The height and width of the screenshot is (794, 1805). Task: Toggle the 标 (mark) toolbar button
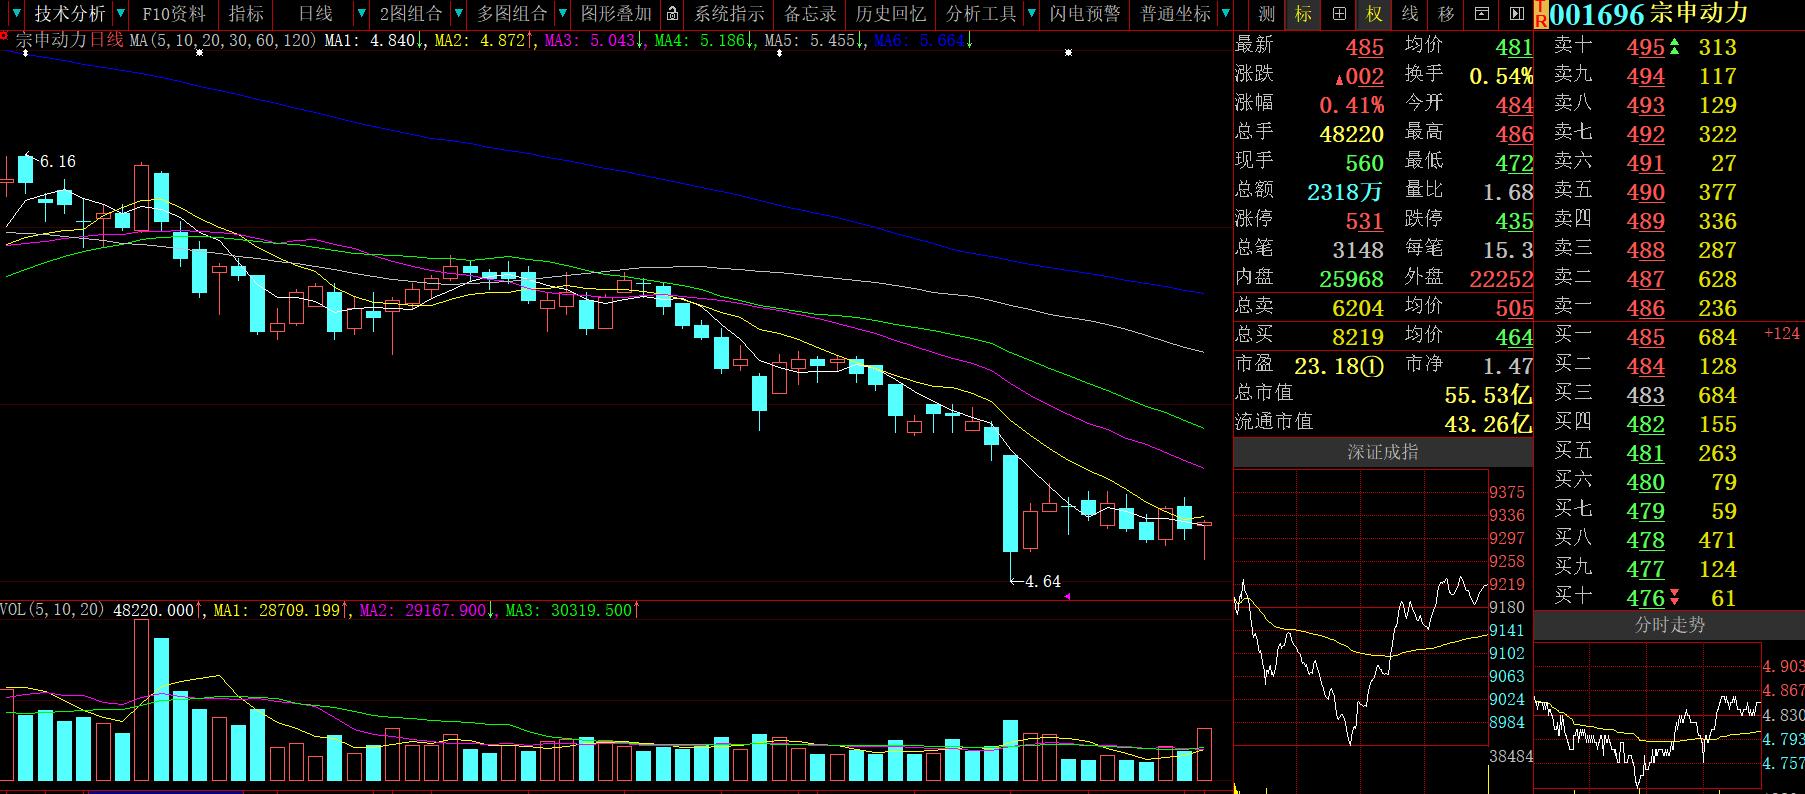(1302, 14)
